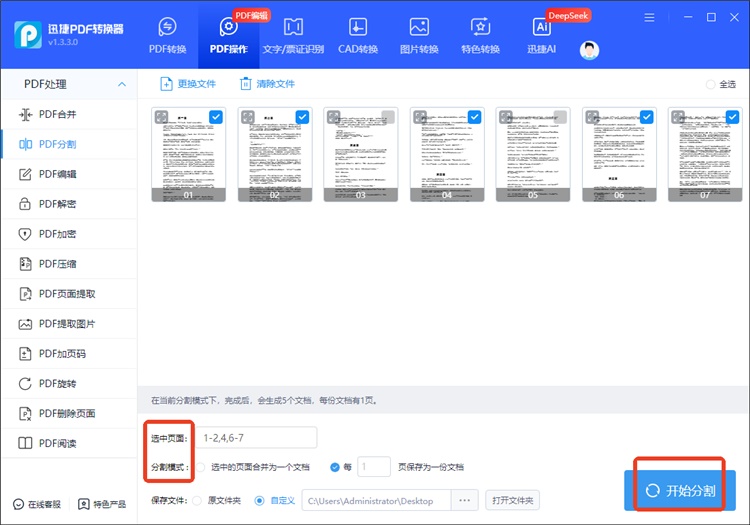Click 开始分割 button

click(x=680, y=491)
